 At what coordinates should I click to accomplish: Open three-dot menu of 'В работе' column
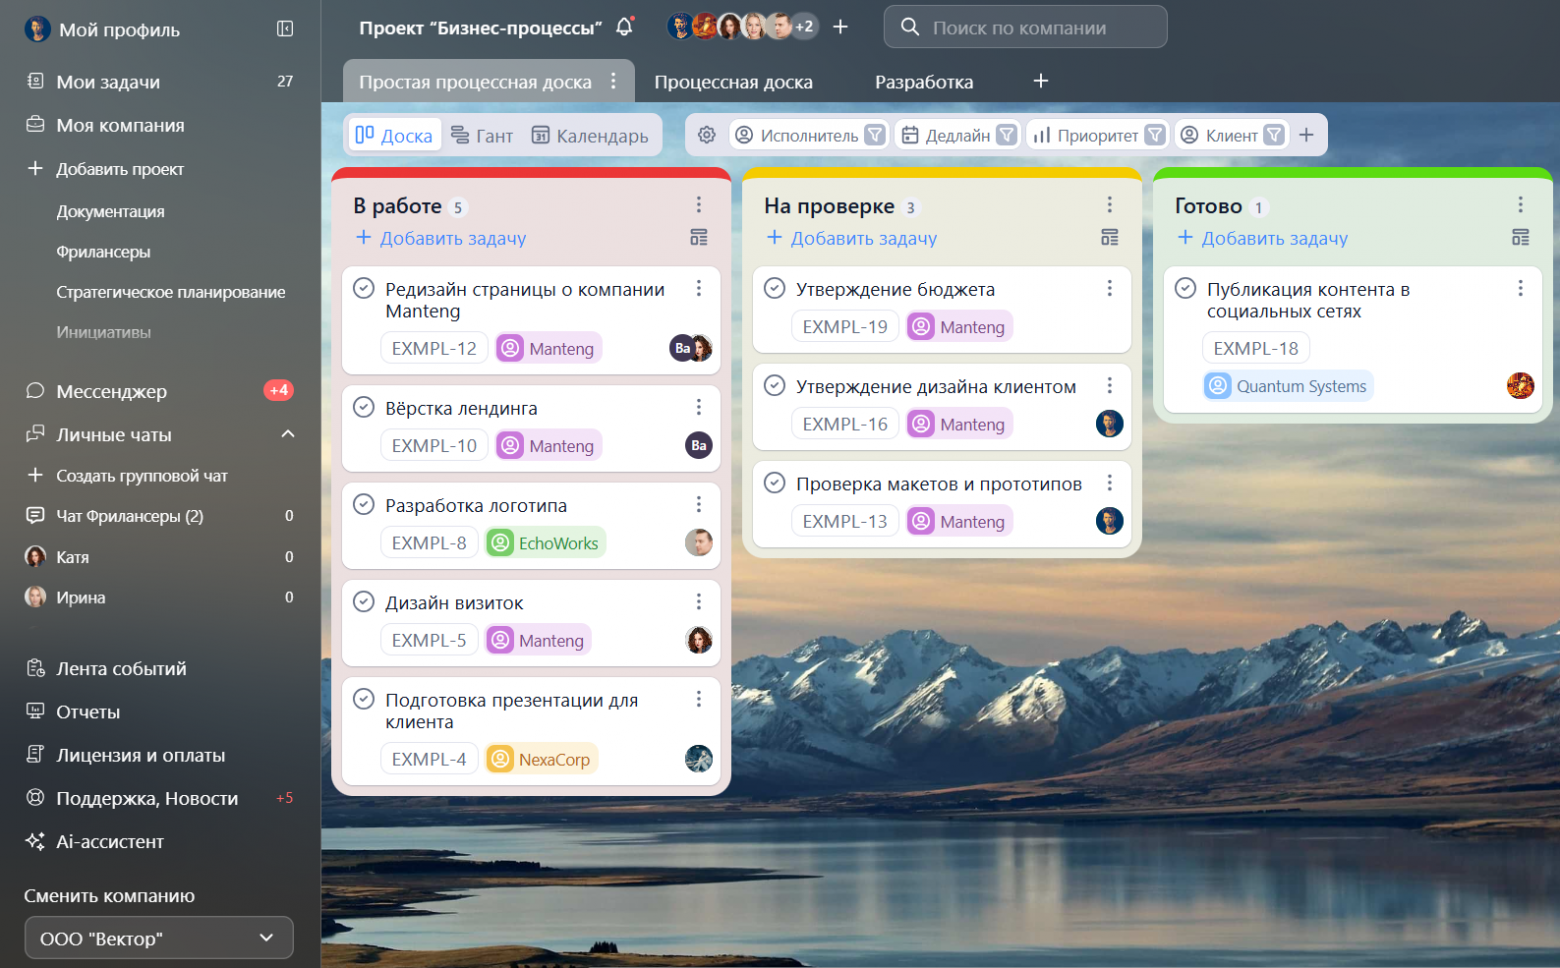[x=698, y=205]
